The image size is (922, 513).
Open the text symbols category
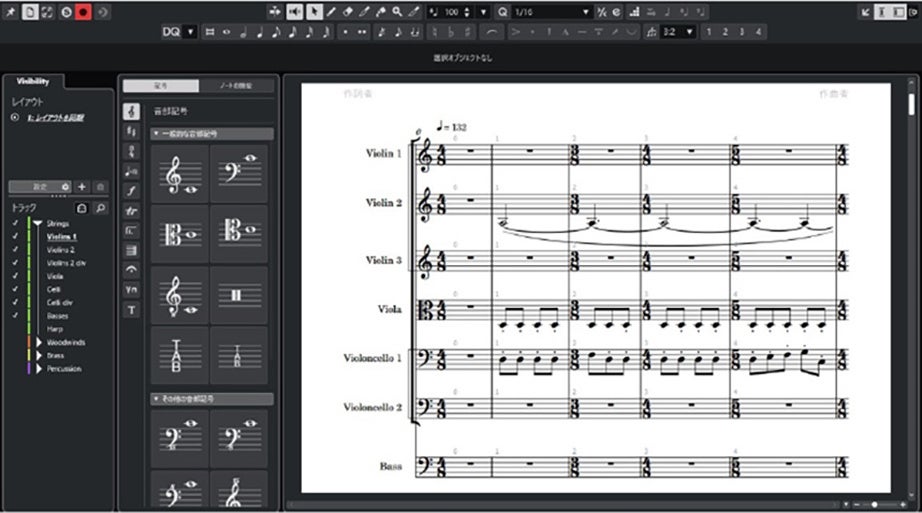[131, 310]
